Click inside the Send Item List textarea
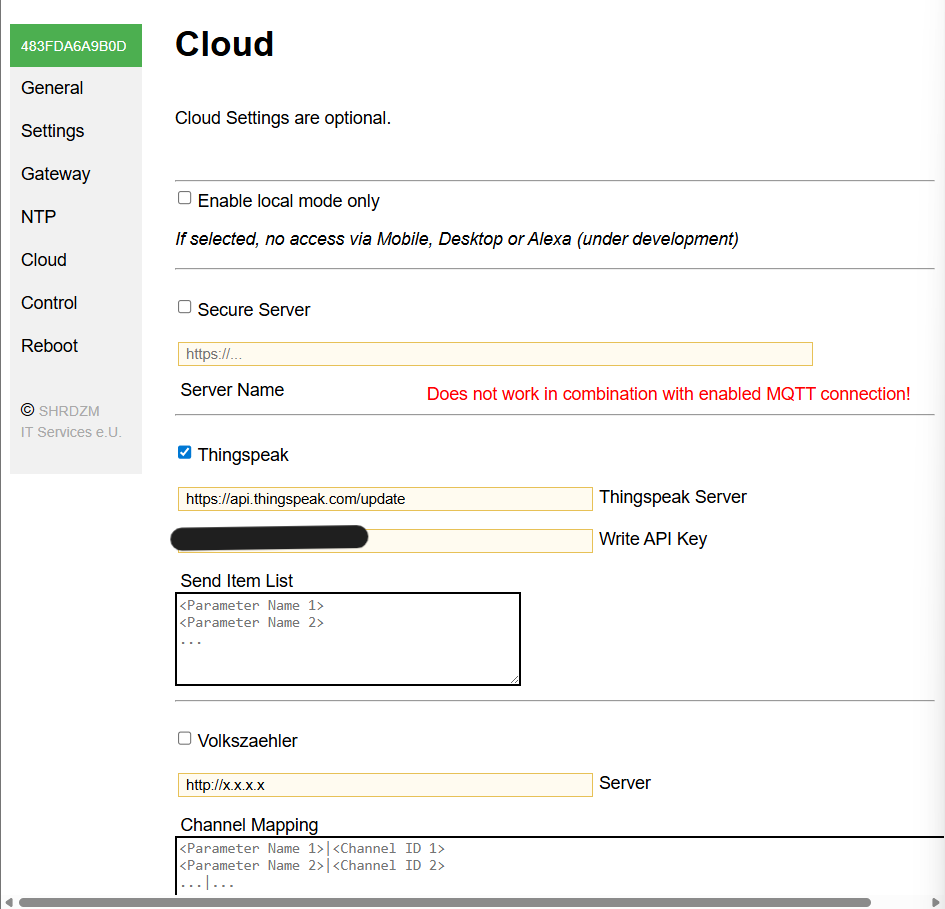The width and height of the screenshot is (945, 909). point(347,639)
